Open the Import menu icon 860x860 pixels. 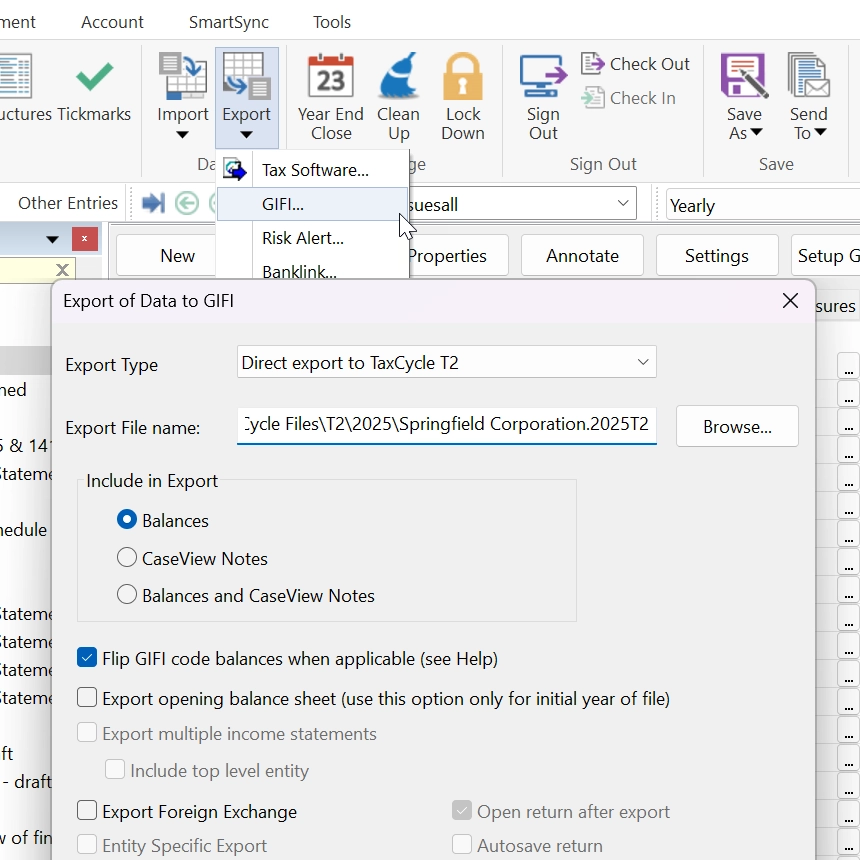point(183,76)
